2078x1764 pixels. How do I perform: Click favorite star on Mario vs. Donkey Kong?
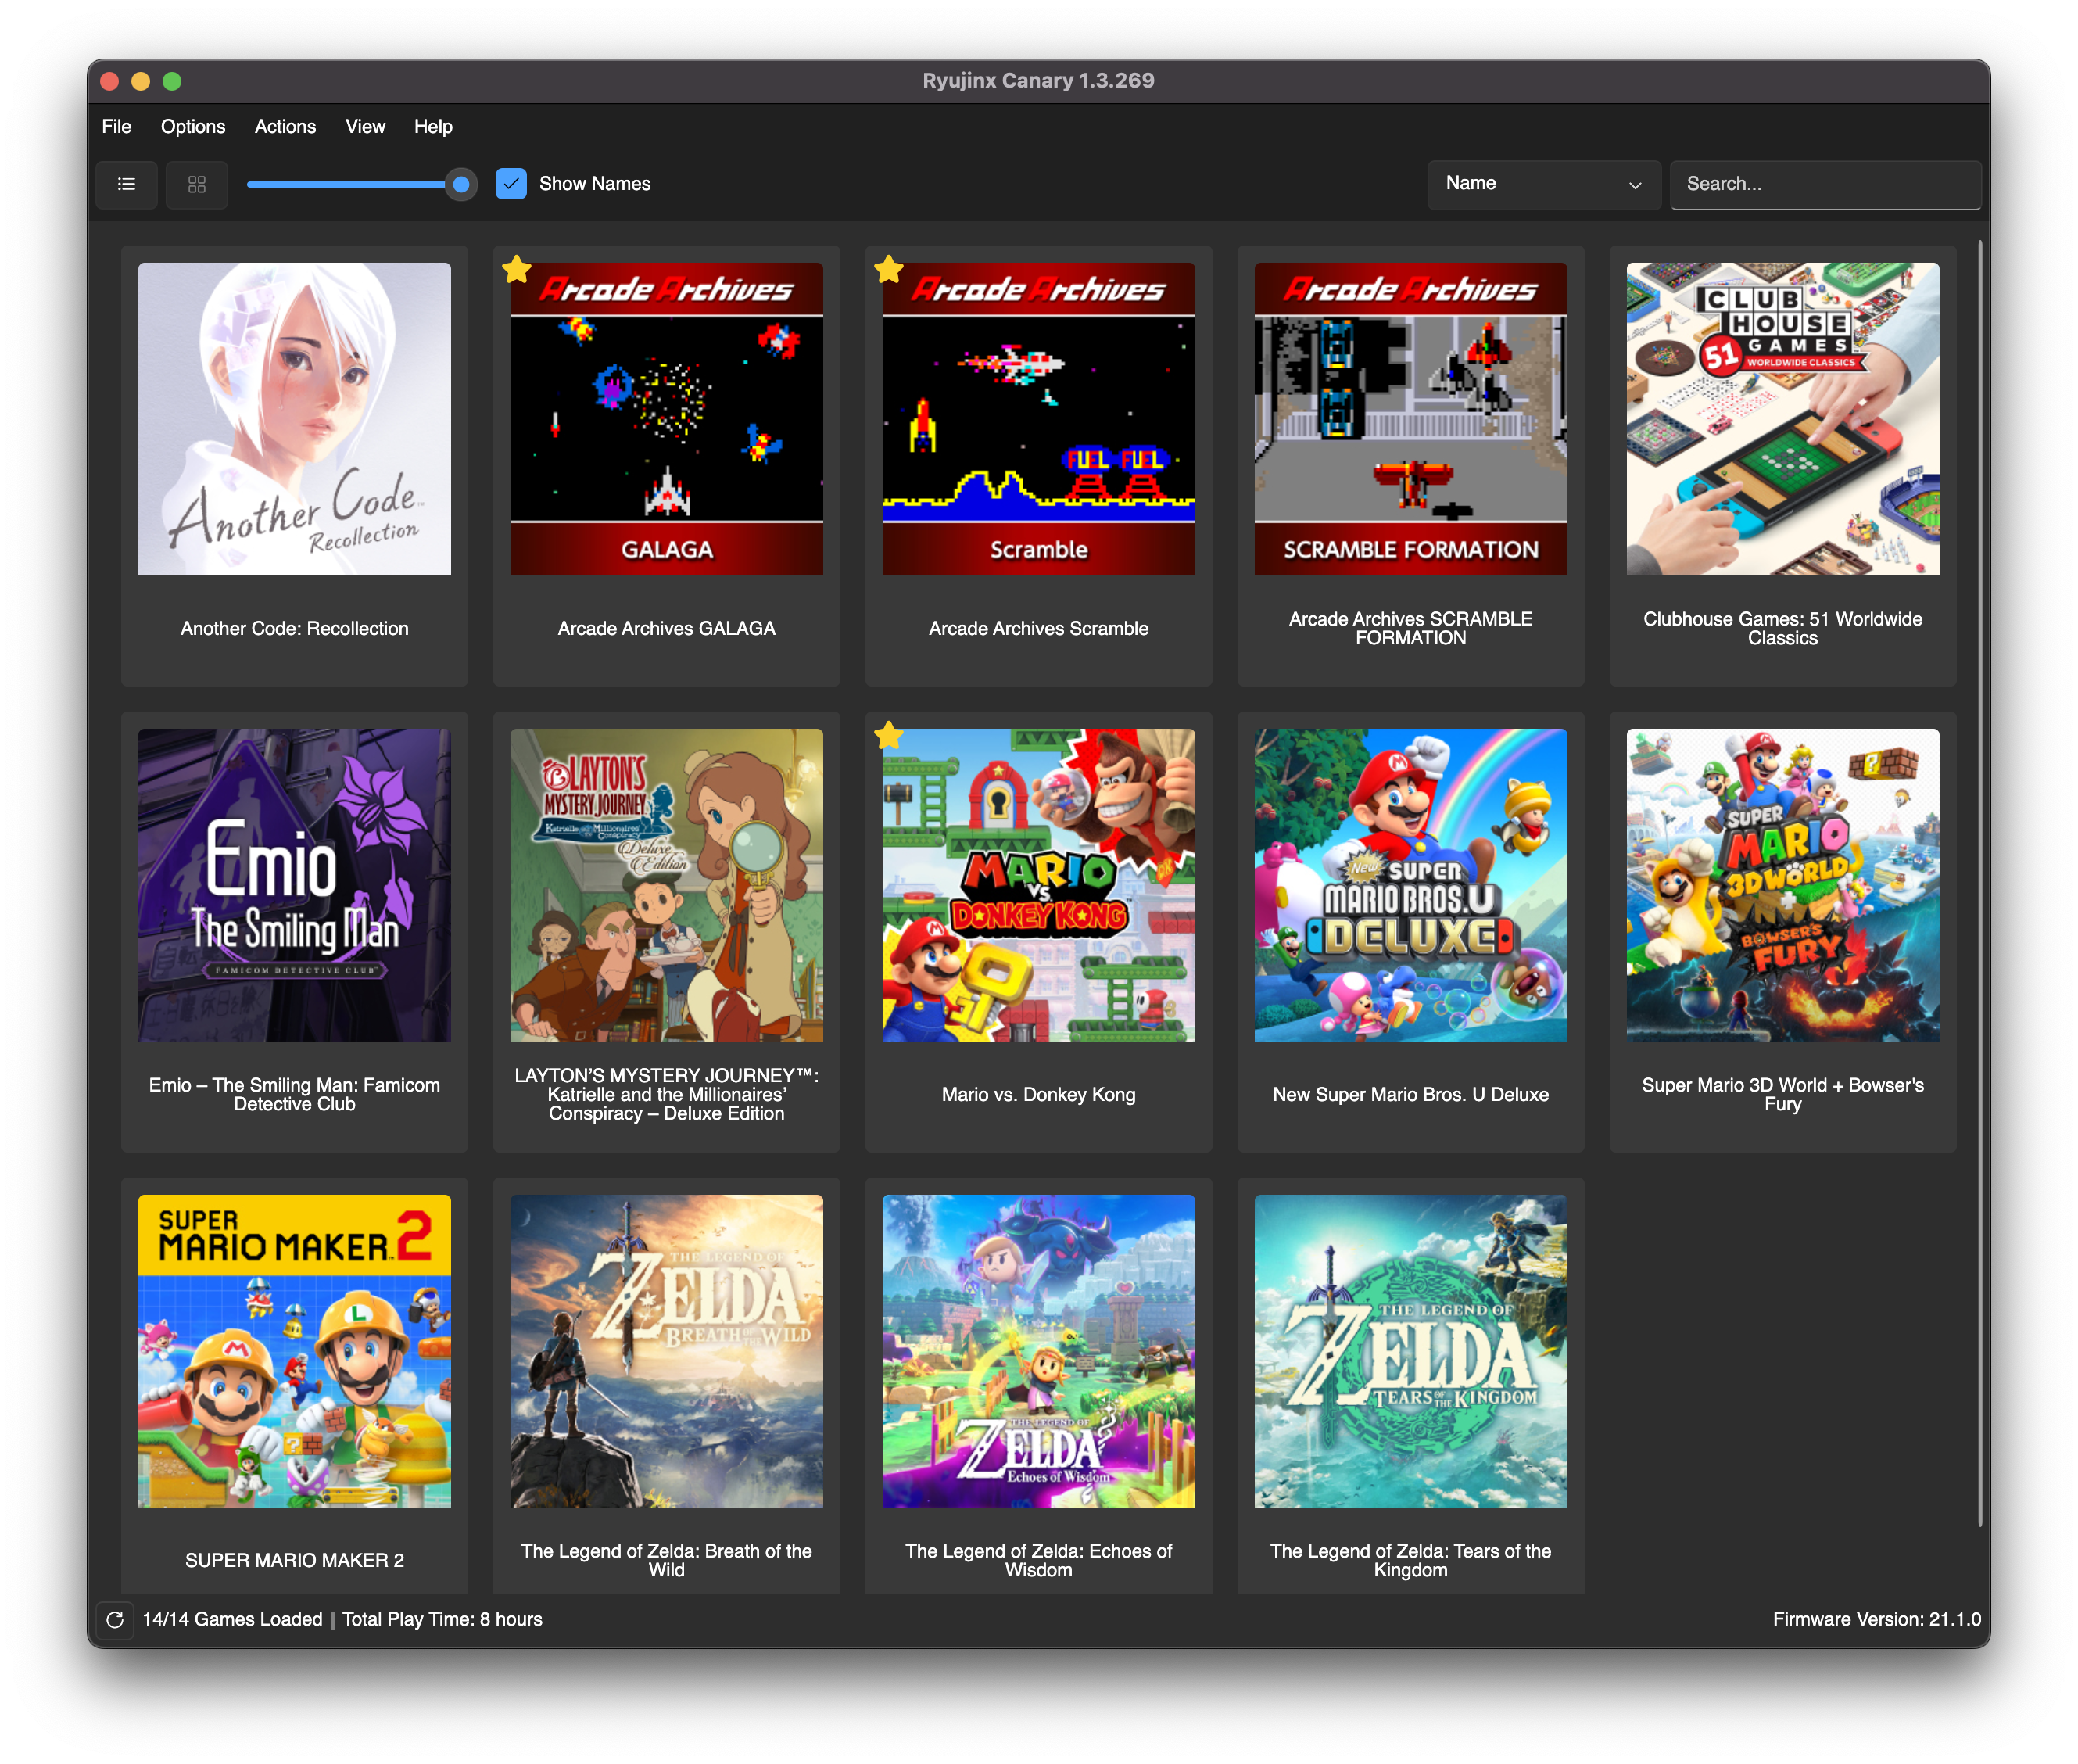coord(888,736)
